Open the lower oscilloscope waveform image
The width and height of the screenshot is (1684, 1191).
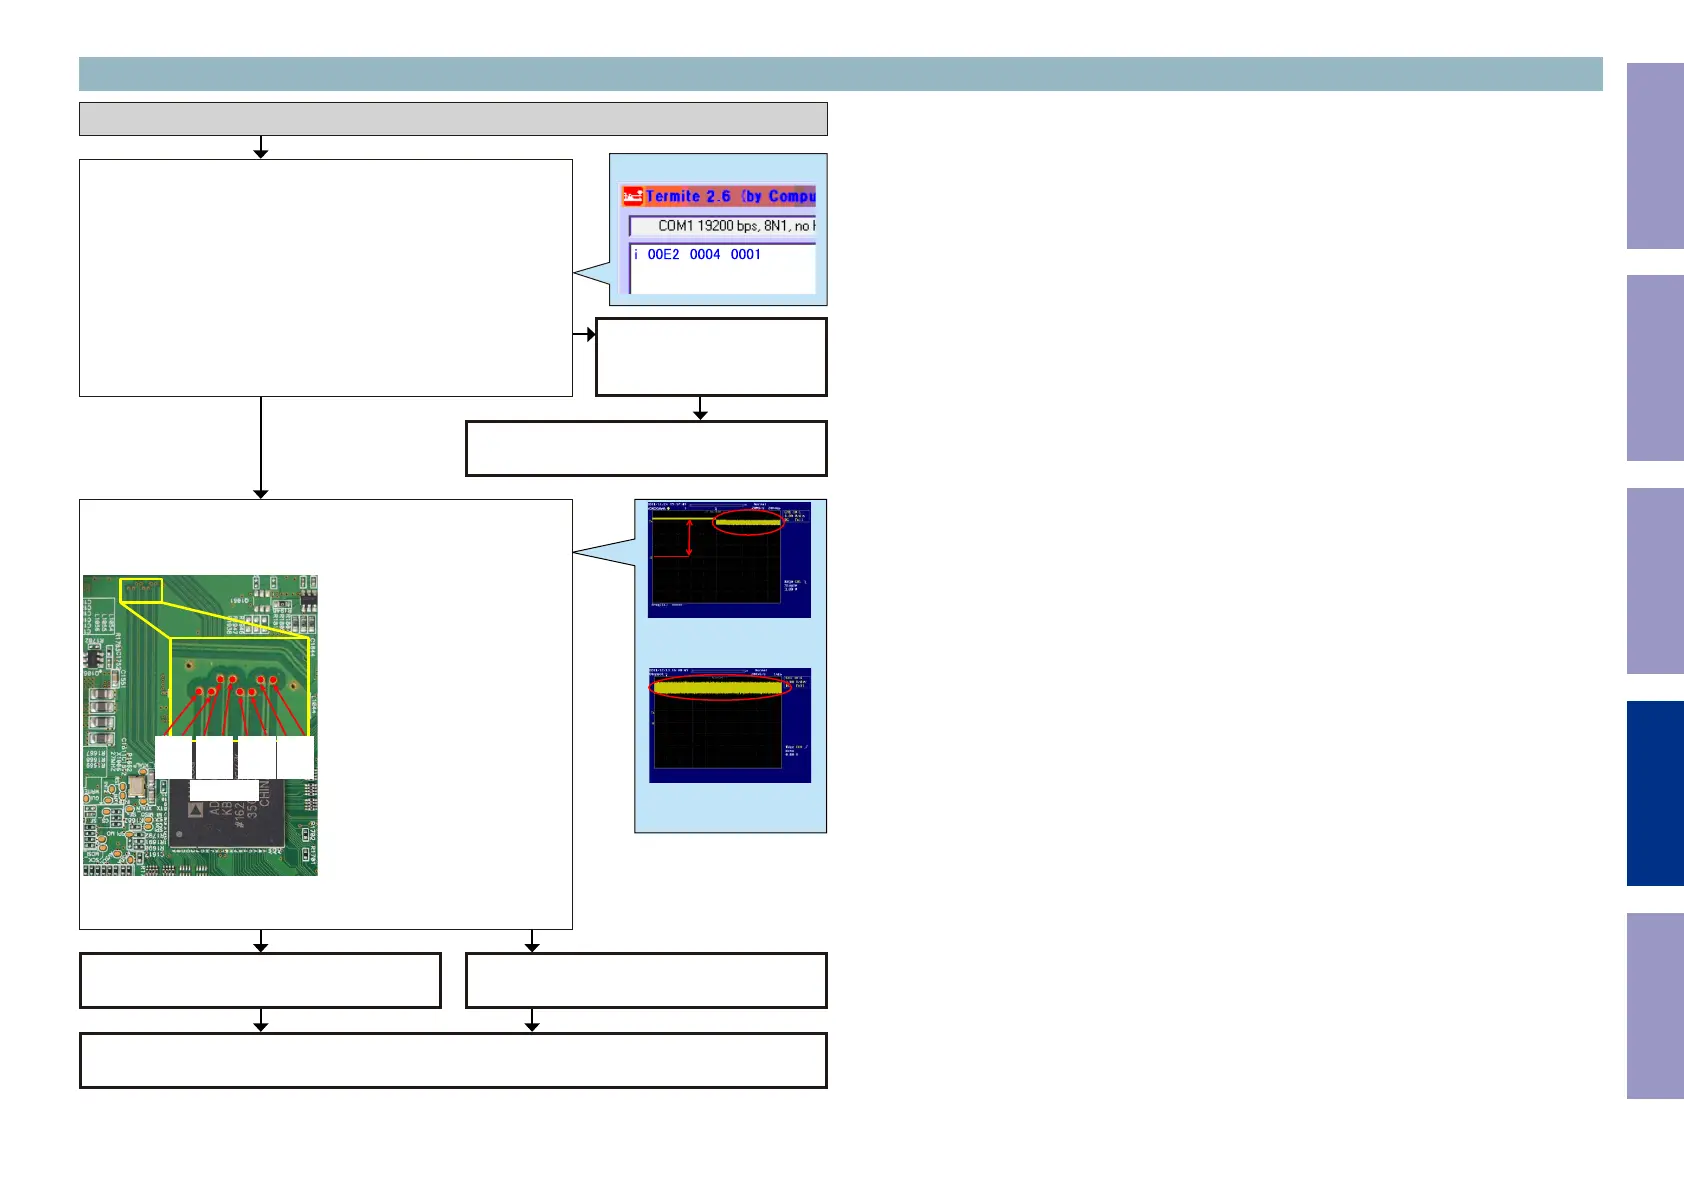[x=730, y=725]
